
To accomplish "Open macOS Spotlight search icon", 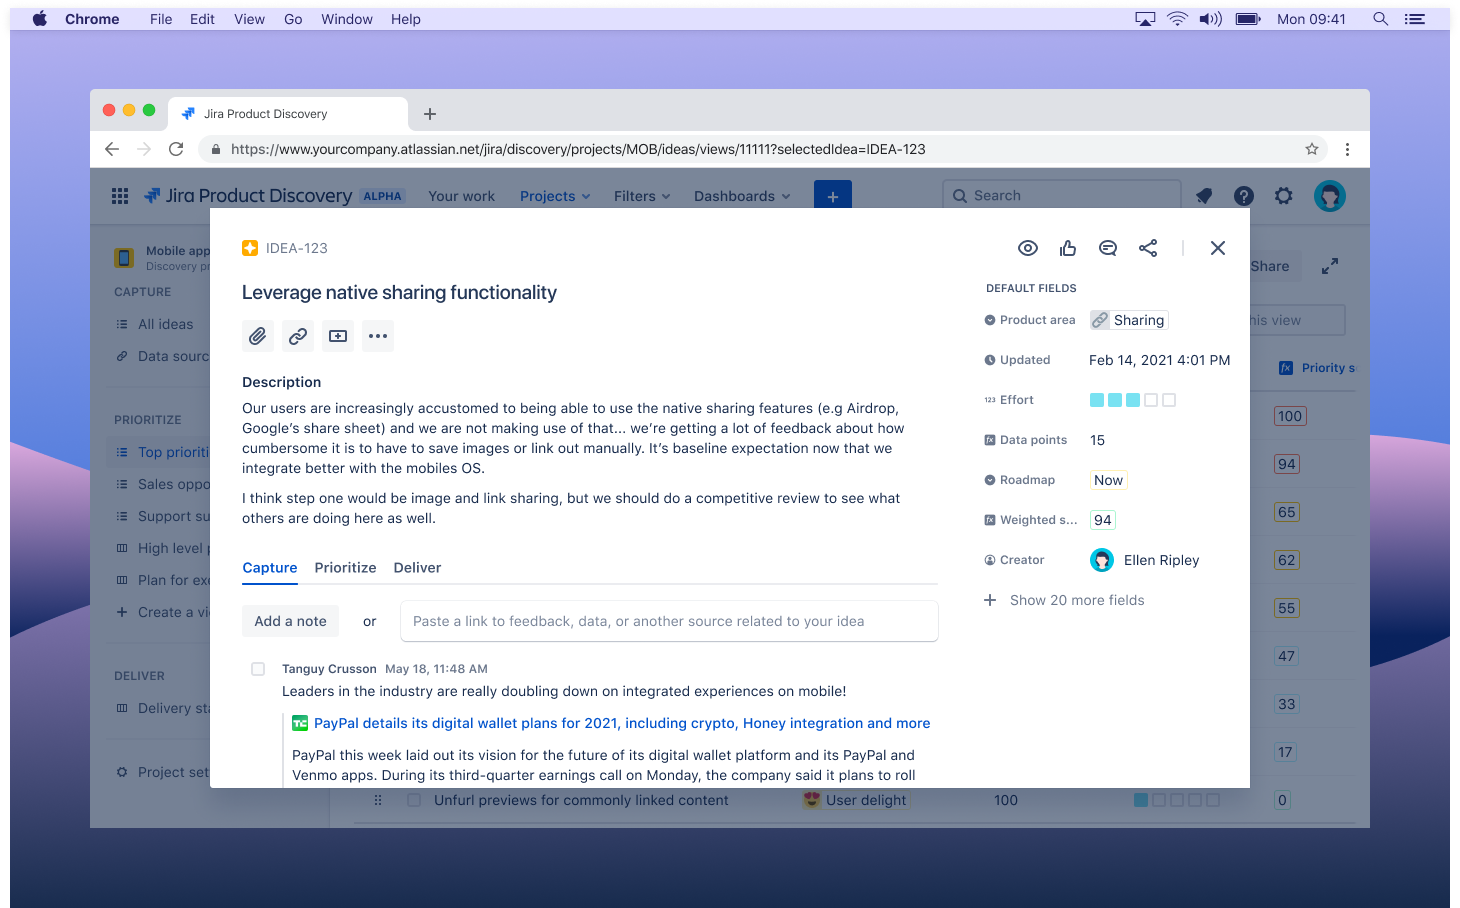I will (x=1380, y=19).
